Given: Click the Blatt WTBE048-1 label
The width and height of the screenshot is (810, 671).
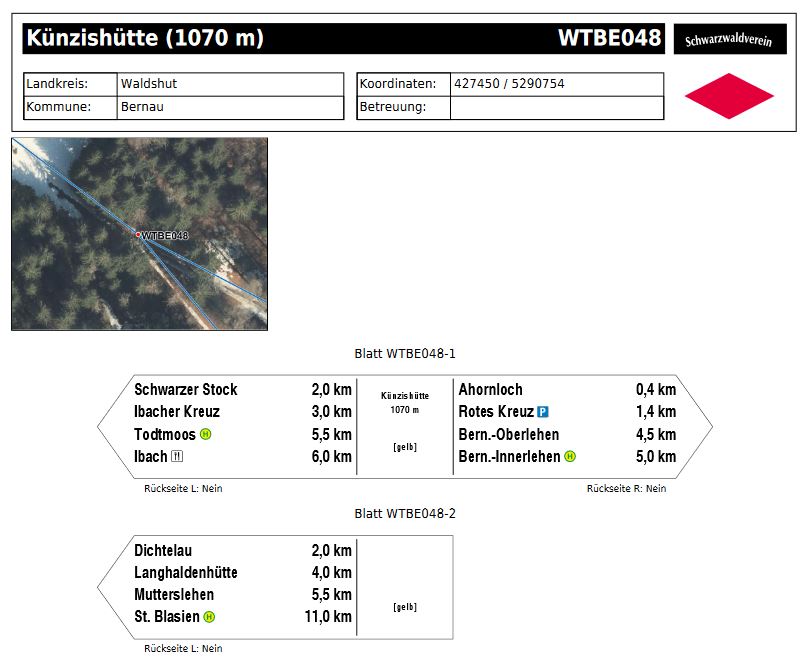Looking at the screenshot, I should coord(405,354).
